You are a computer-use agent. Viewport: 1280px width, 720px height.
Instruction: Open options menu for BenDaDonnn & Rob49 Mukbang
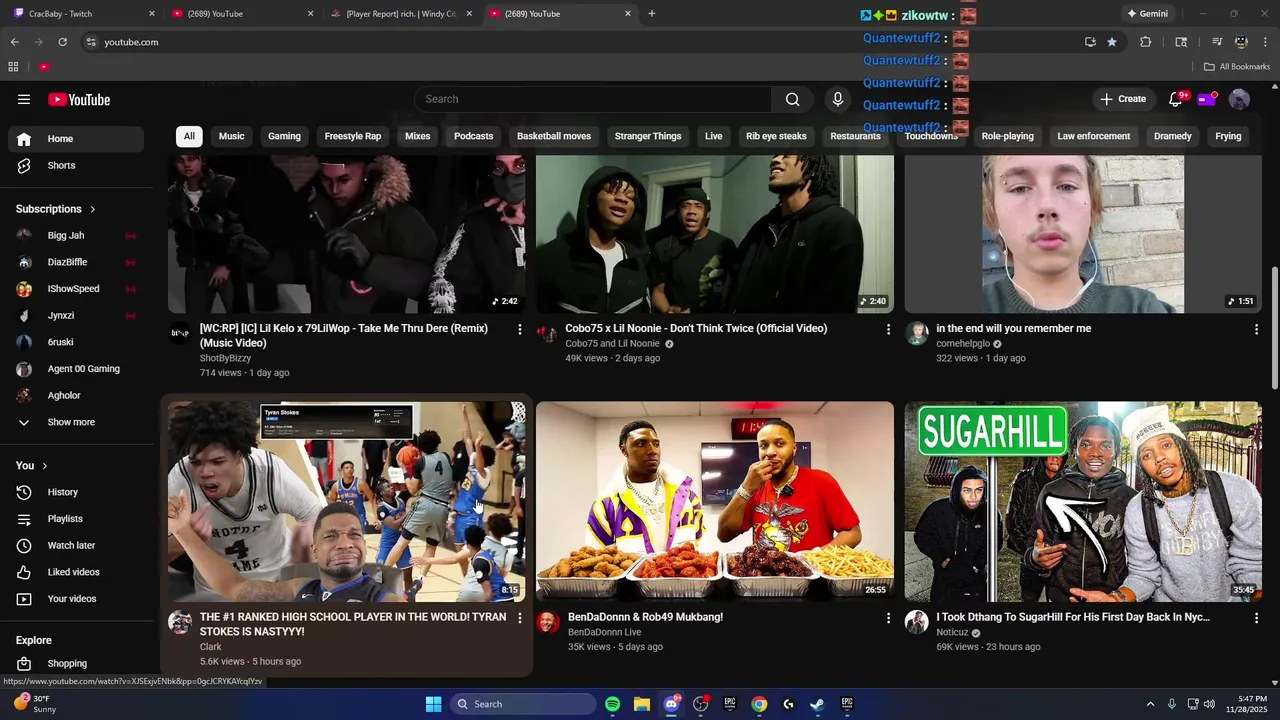888,618
